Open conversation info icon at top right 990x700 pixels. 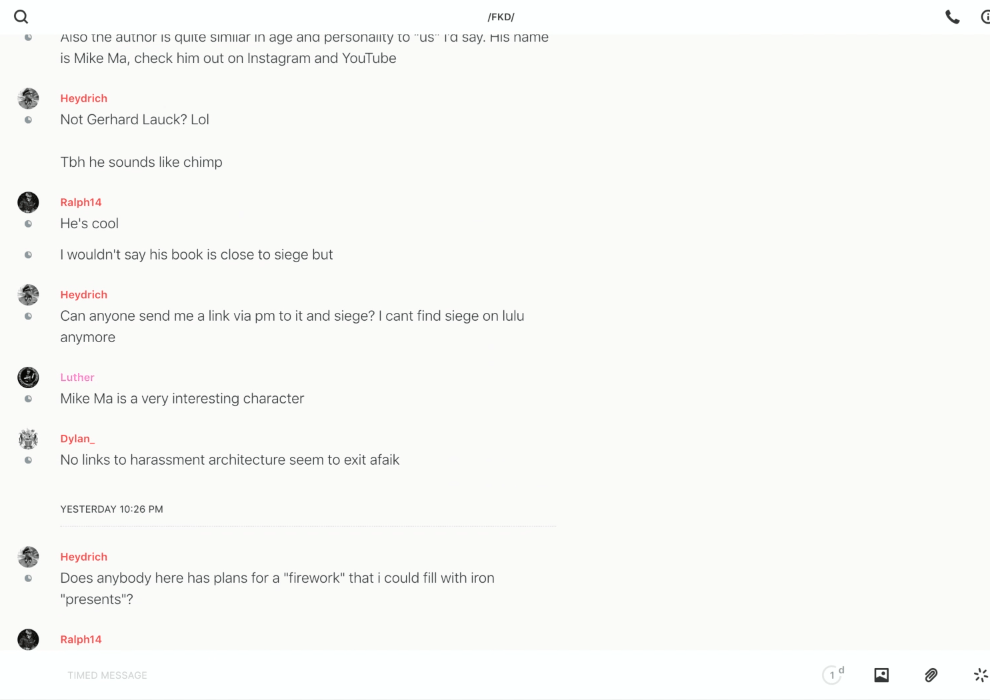tap(984, 17)
